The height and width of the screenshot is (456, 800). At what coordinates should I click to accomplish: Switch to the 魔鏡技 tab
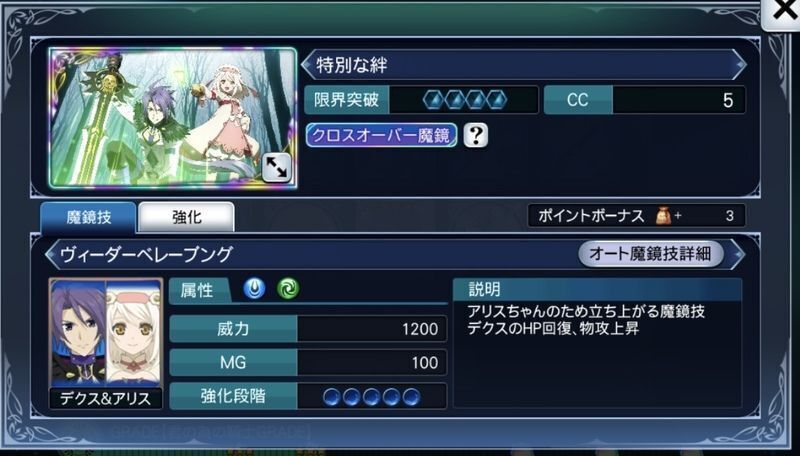[88, 217]
